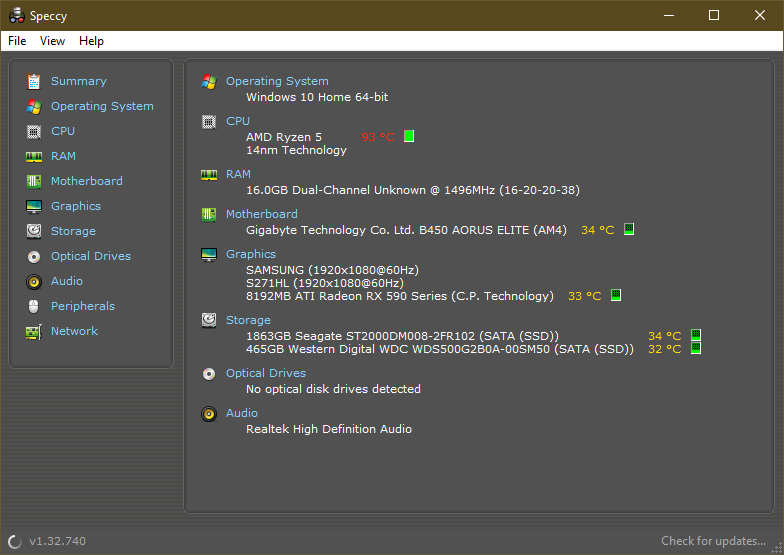Click the 32 °C Western Digital temperature
784x555 pixels.
(x=664, y=349)
